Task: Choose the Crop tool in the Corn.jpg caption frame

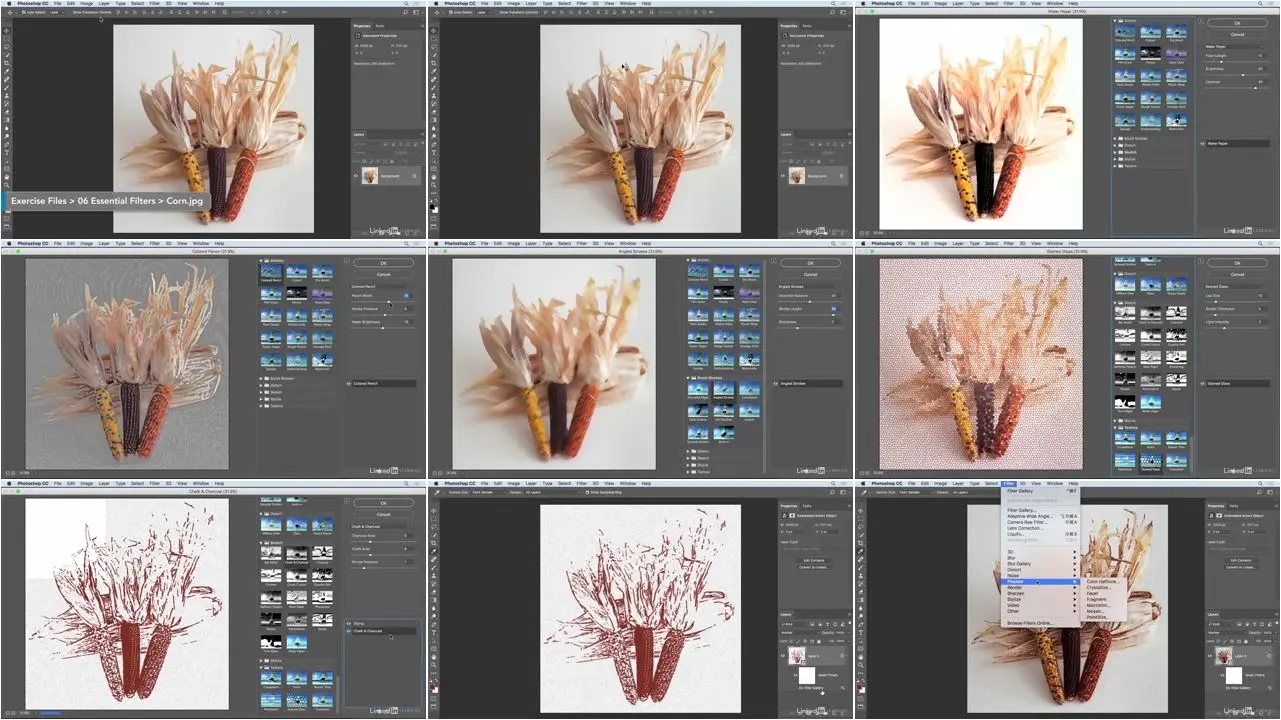Action: pos(6,62)
